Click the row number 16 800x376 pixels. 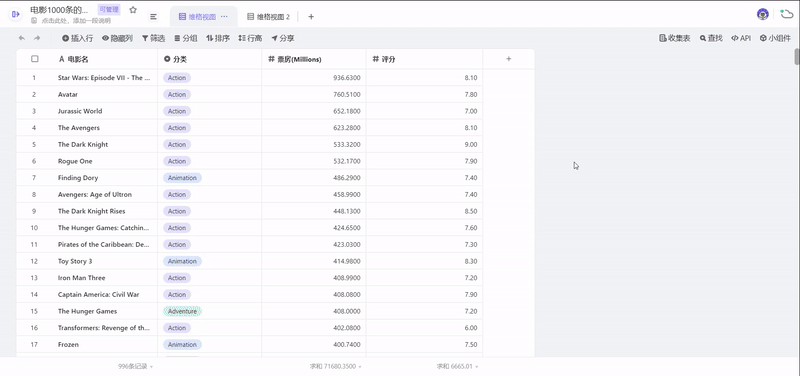pyautogui.click(x=34, y=328)
